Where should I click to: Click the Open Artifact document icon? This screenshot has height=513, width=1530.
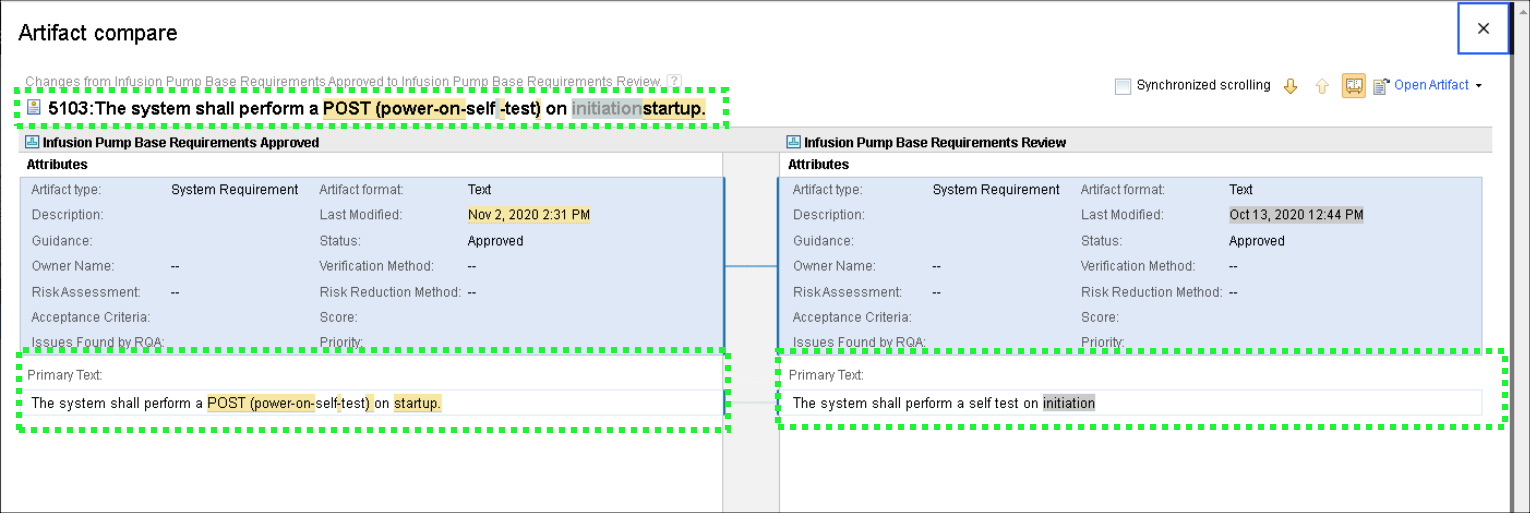(1382, 86)
